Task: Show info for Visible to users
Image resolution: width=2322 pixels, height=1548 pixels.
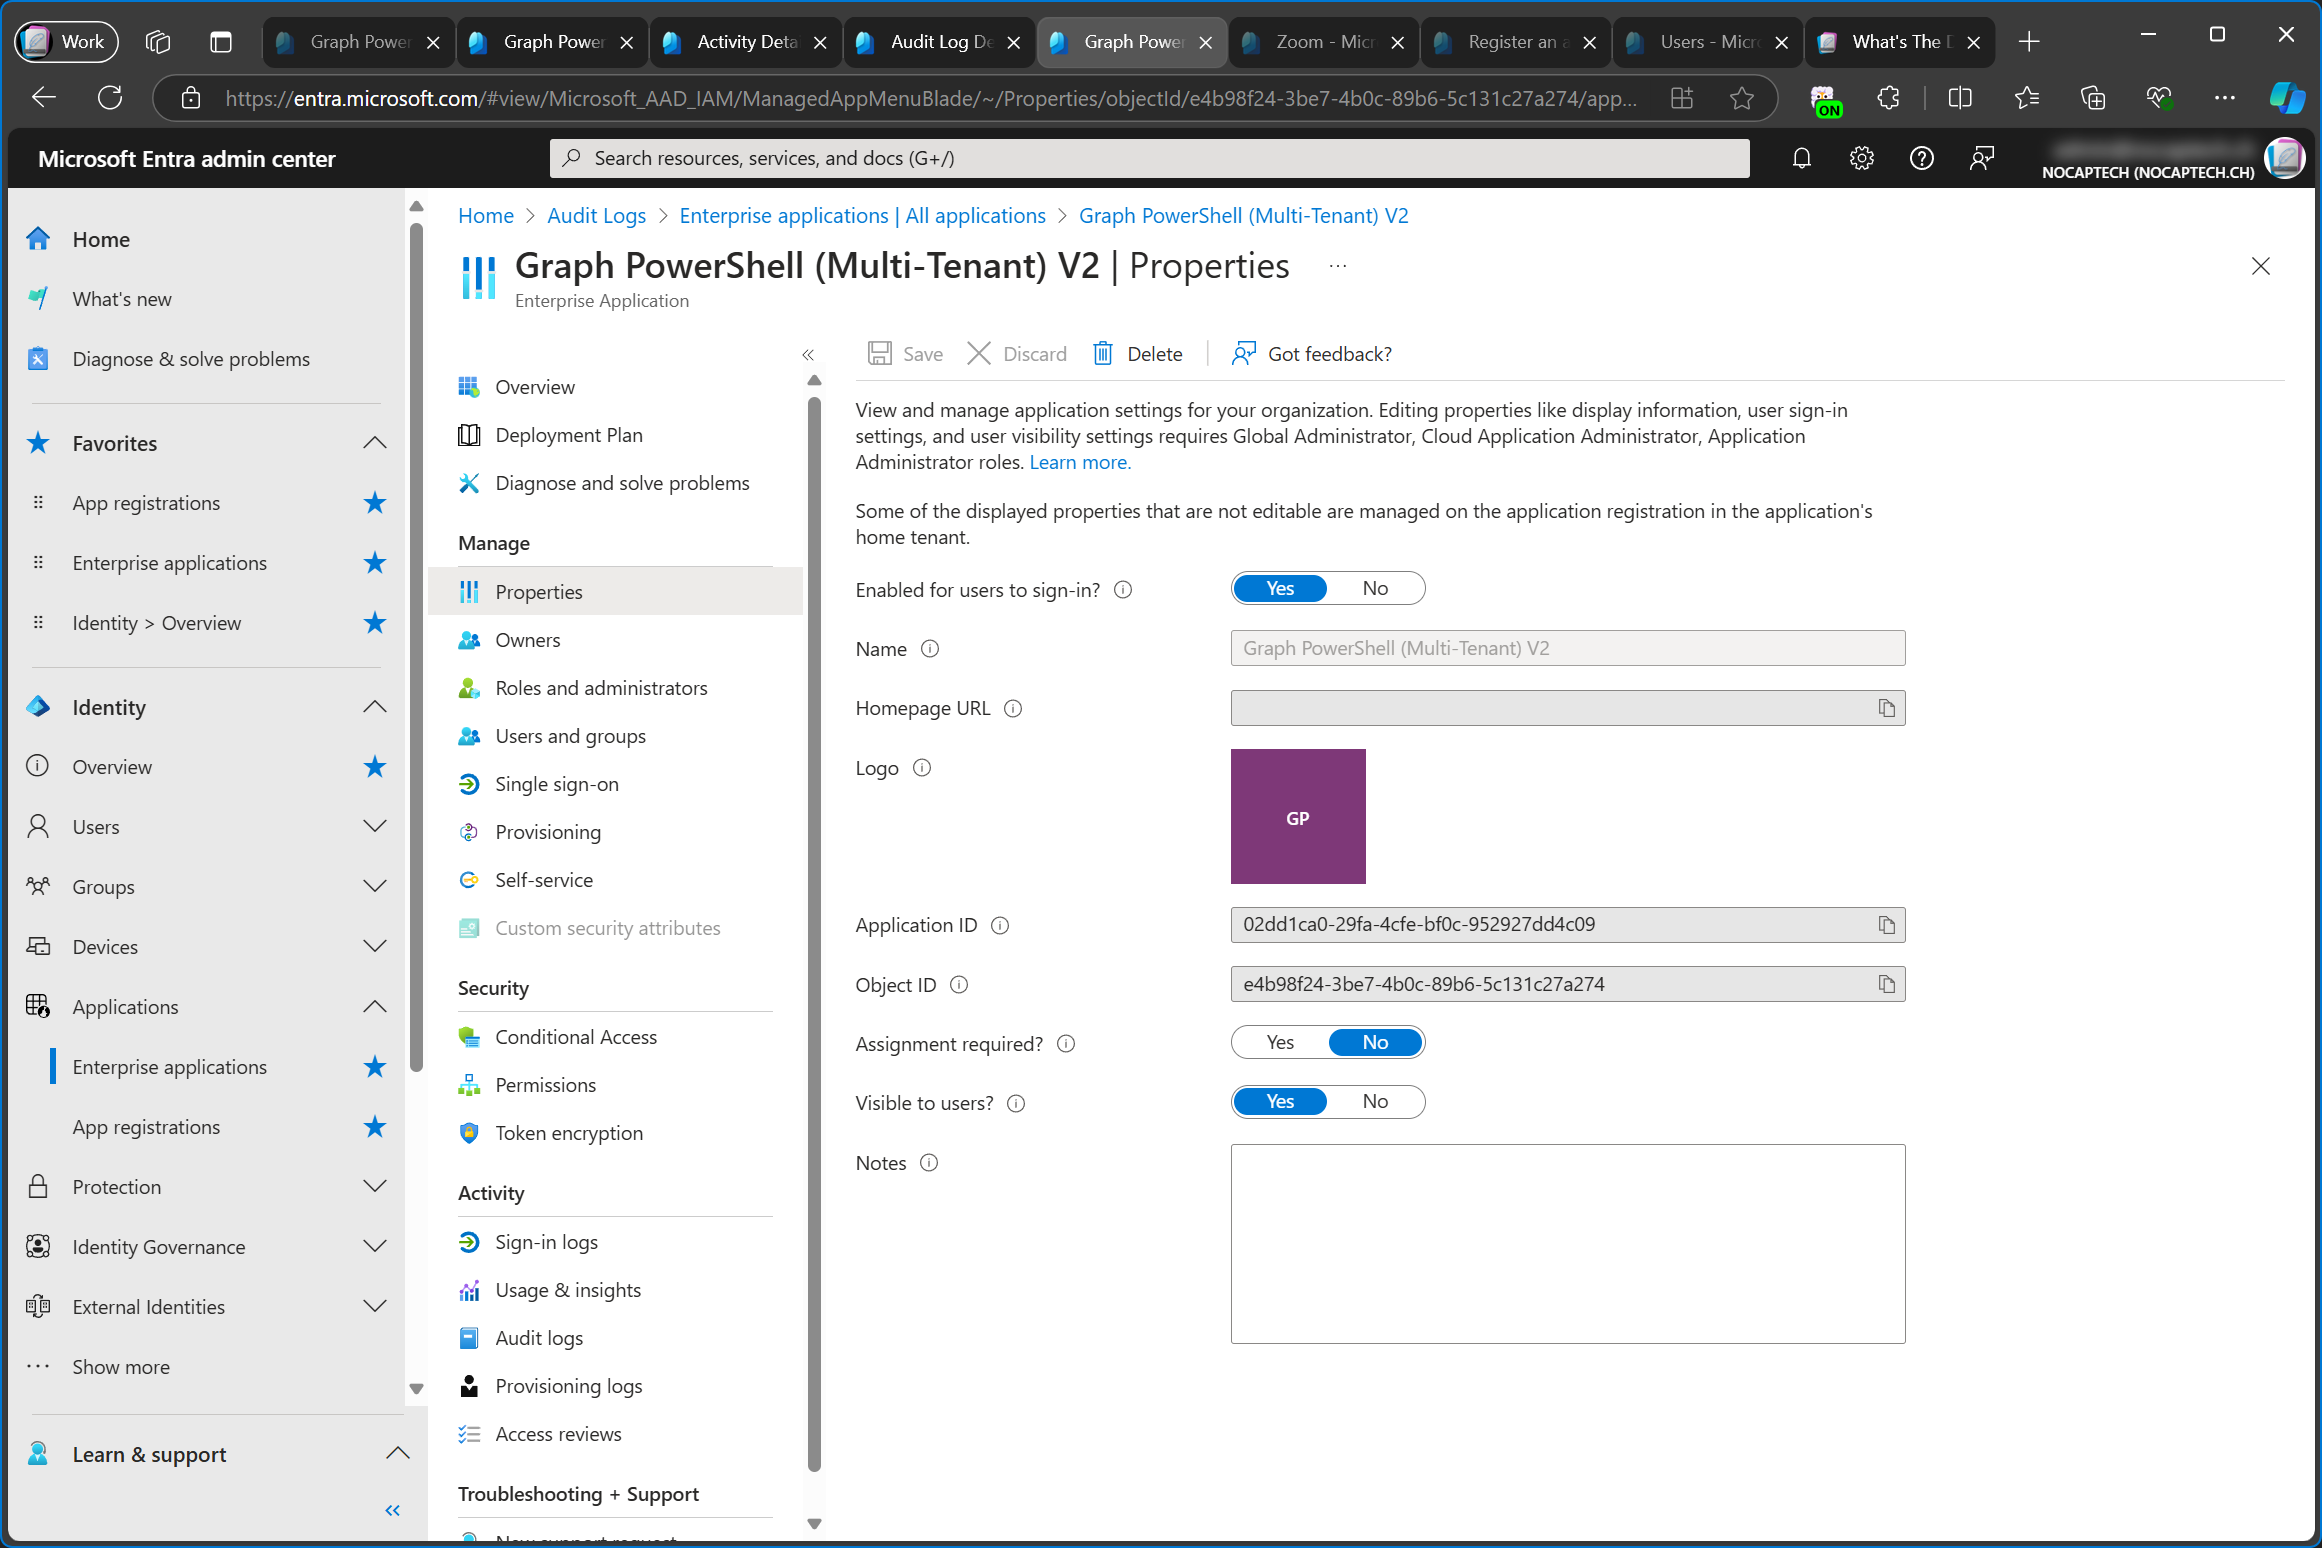Action: [1016, 1103]
